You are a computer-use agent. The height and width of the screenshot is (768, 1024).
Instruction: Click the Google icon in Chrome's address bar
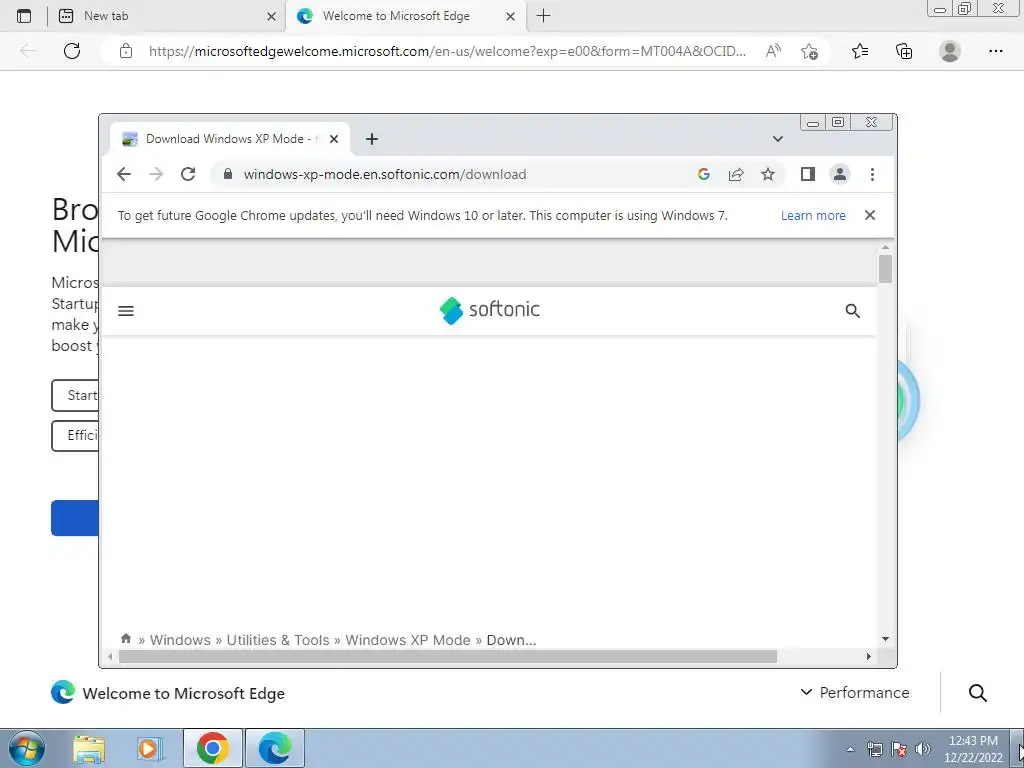point(703,174)
